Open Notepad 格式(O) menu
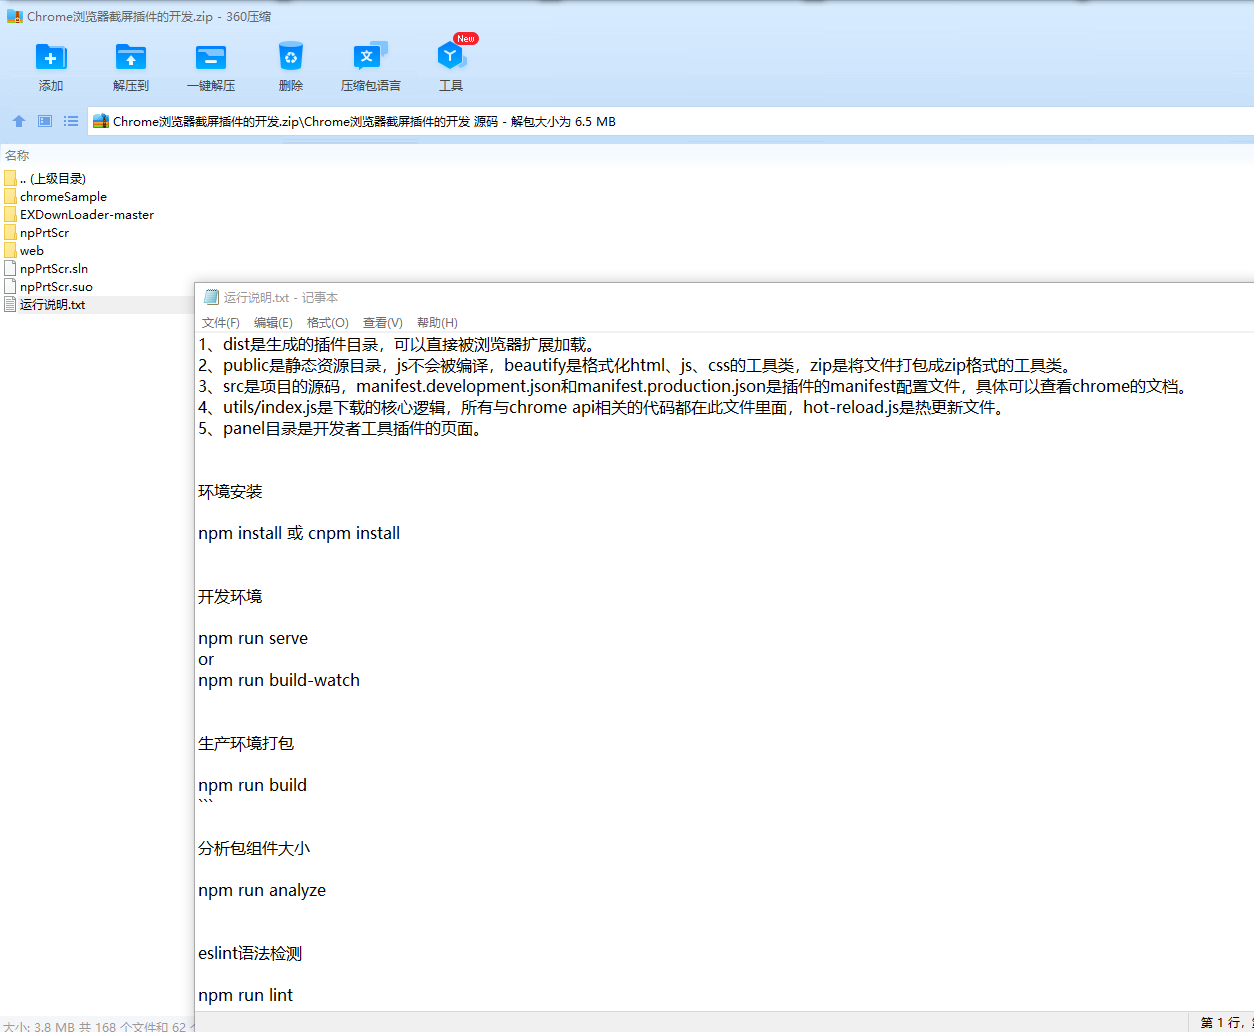The image size is (1254, 1032). pyautogui.click(x=328, y=322)
